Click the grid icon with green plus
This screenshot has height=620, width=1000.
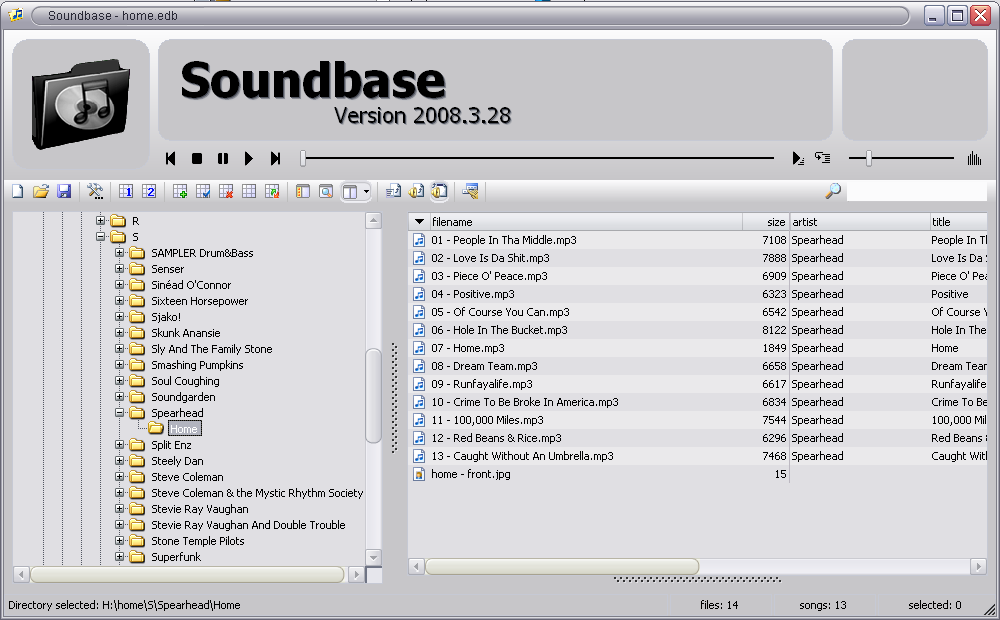[180, 191]
